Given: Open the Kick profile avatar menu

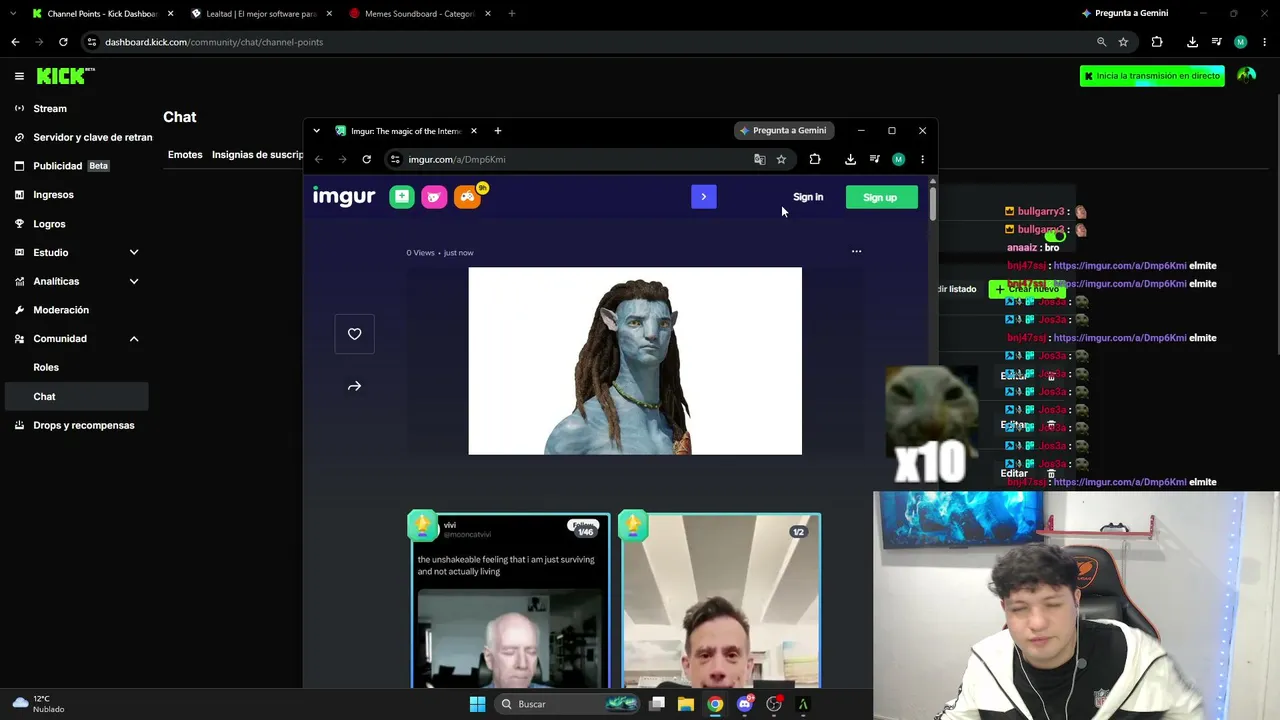Looking at the screenshot, I should [1246, 76].
